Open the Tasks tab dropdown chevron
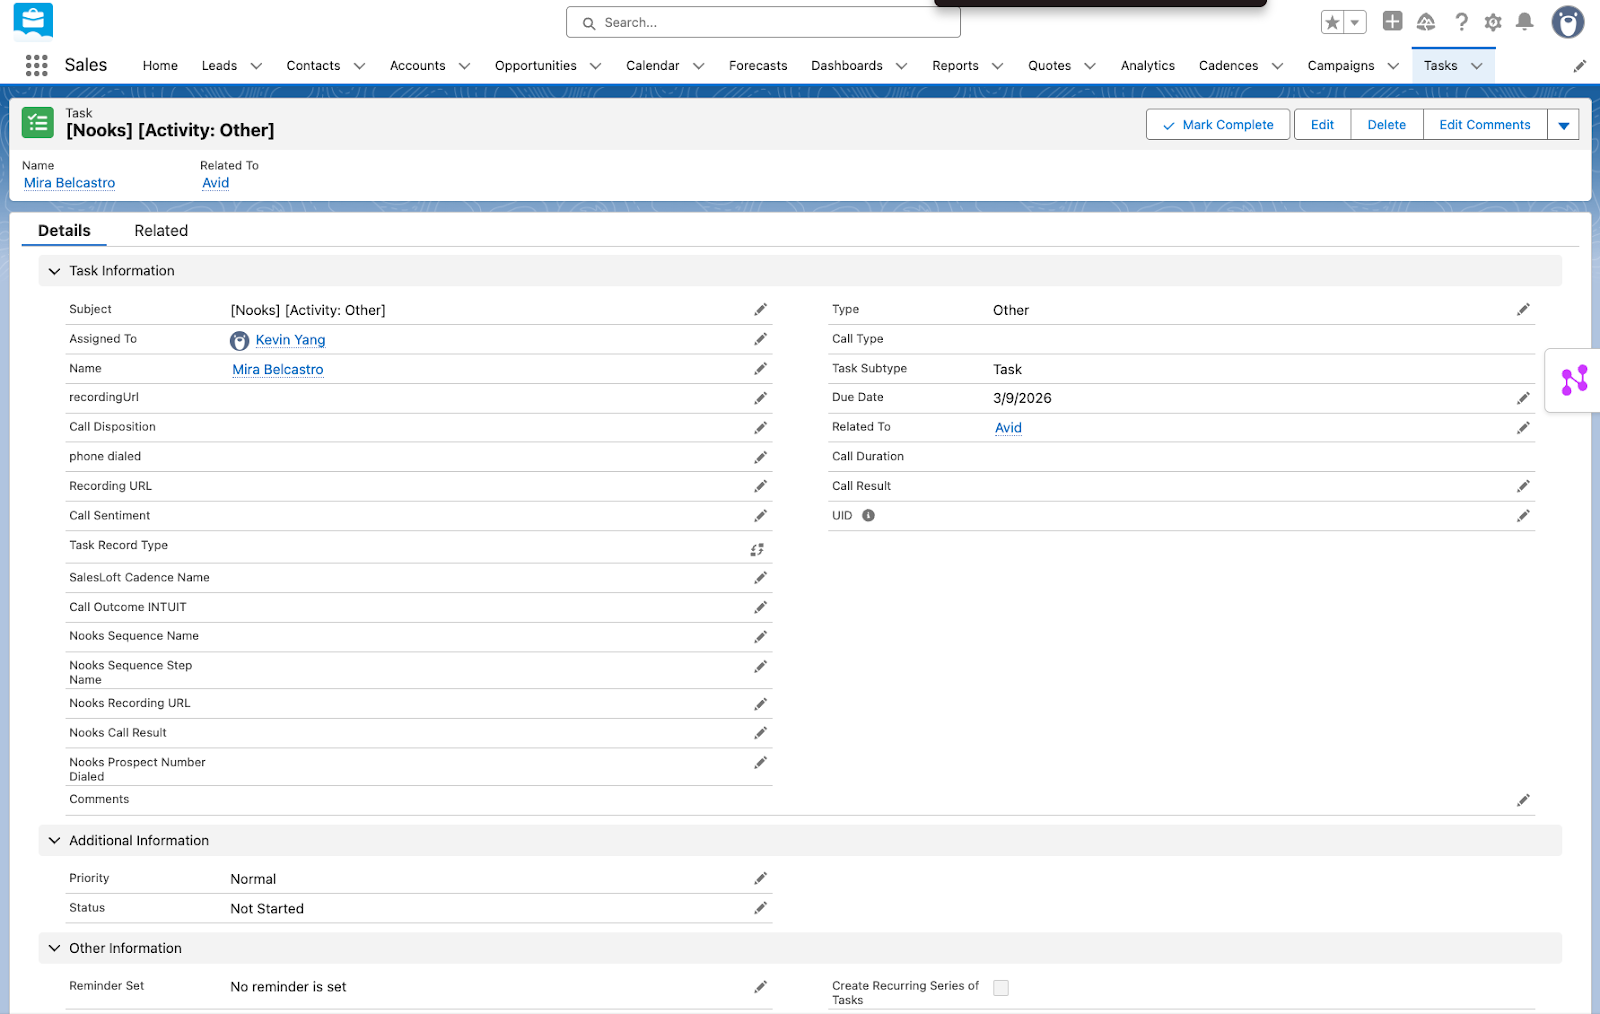 [1477, 66]
